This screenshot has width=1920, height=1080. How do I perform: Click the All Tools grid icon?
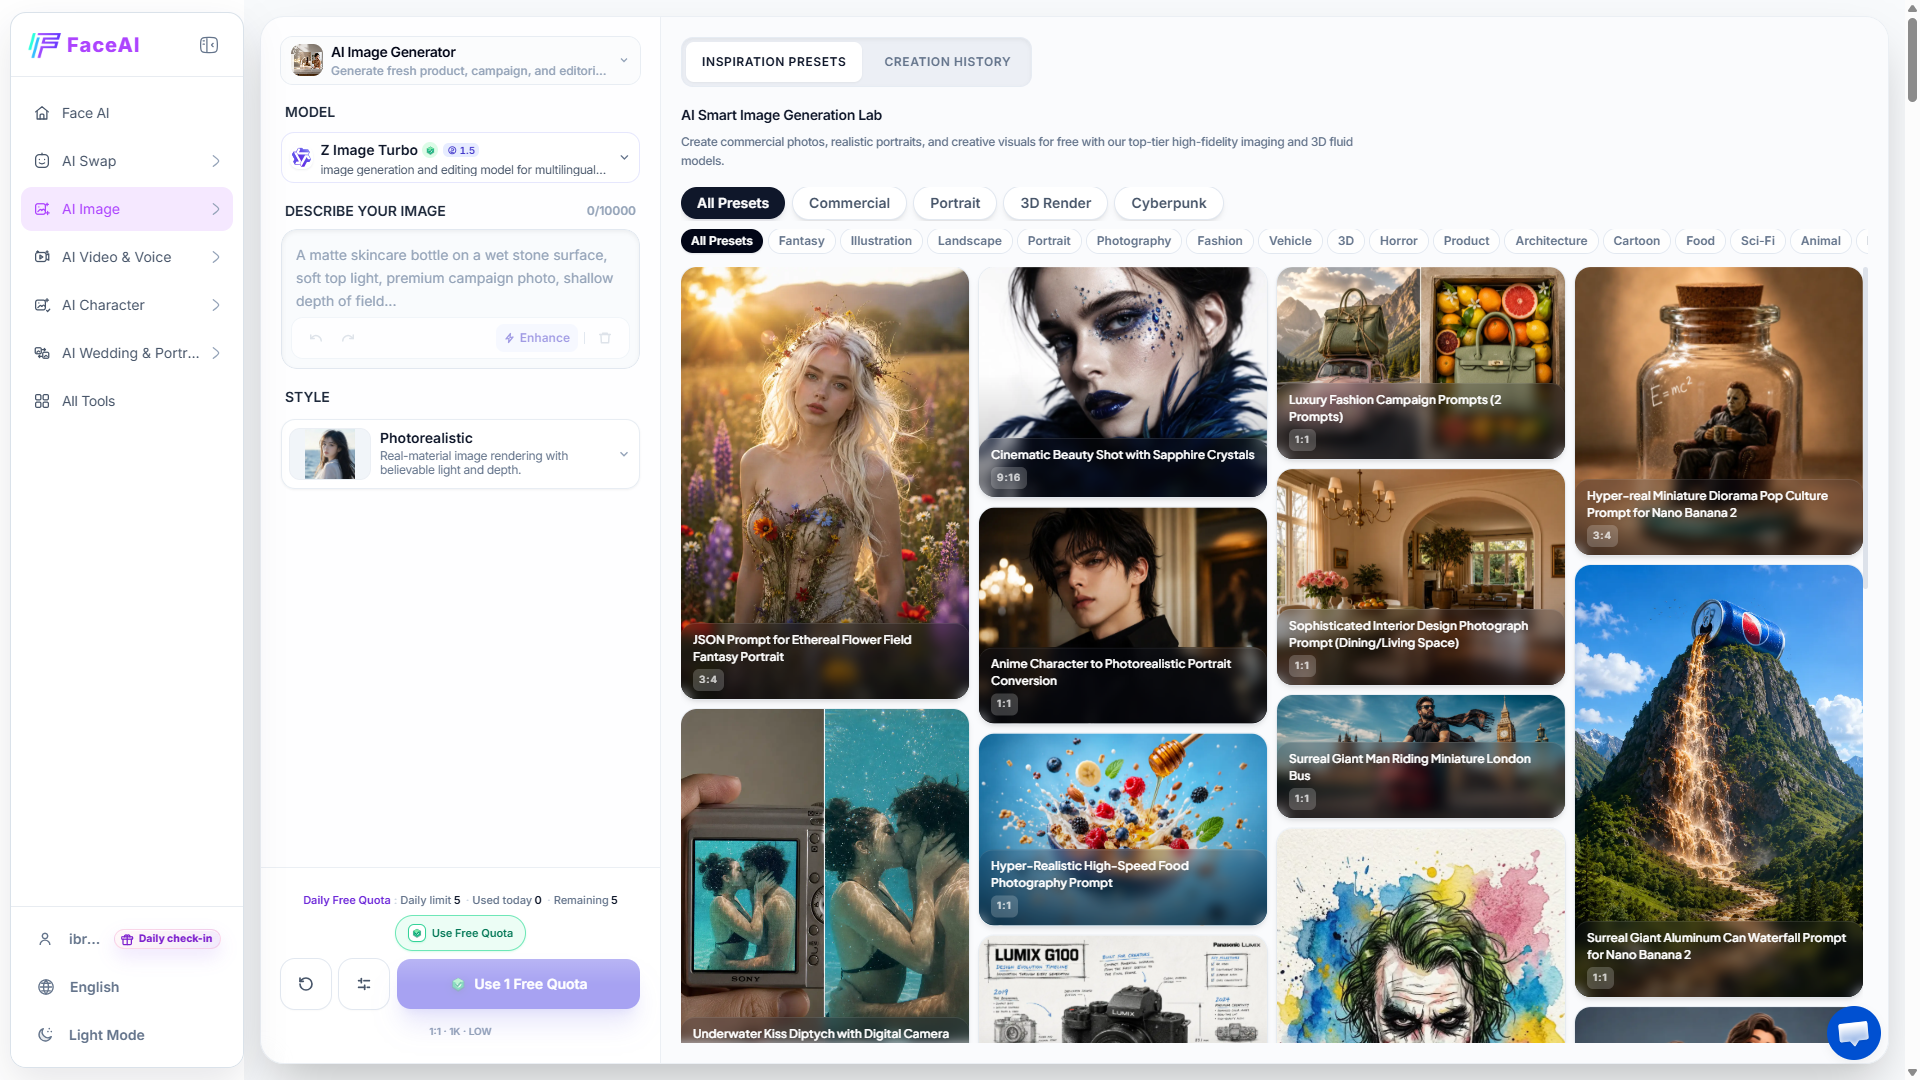(x=42, y=401)
